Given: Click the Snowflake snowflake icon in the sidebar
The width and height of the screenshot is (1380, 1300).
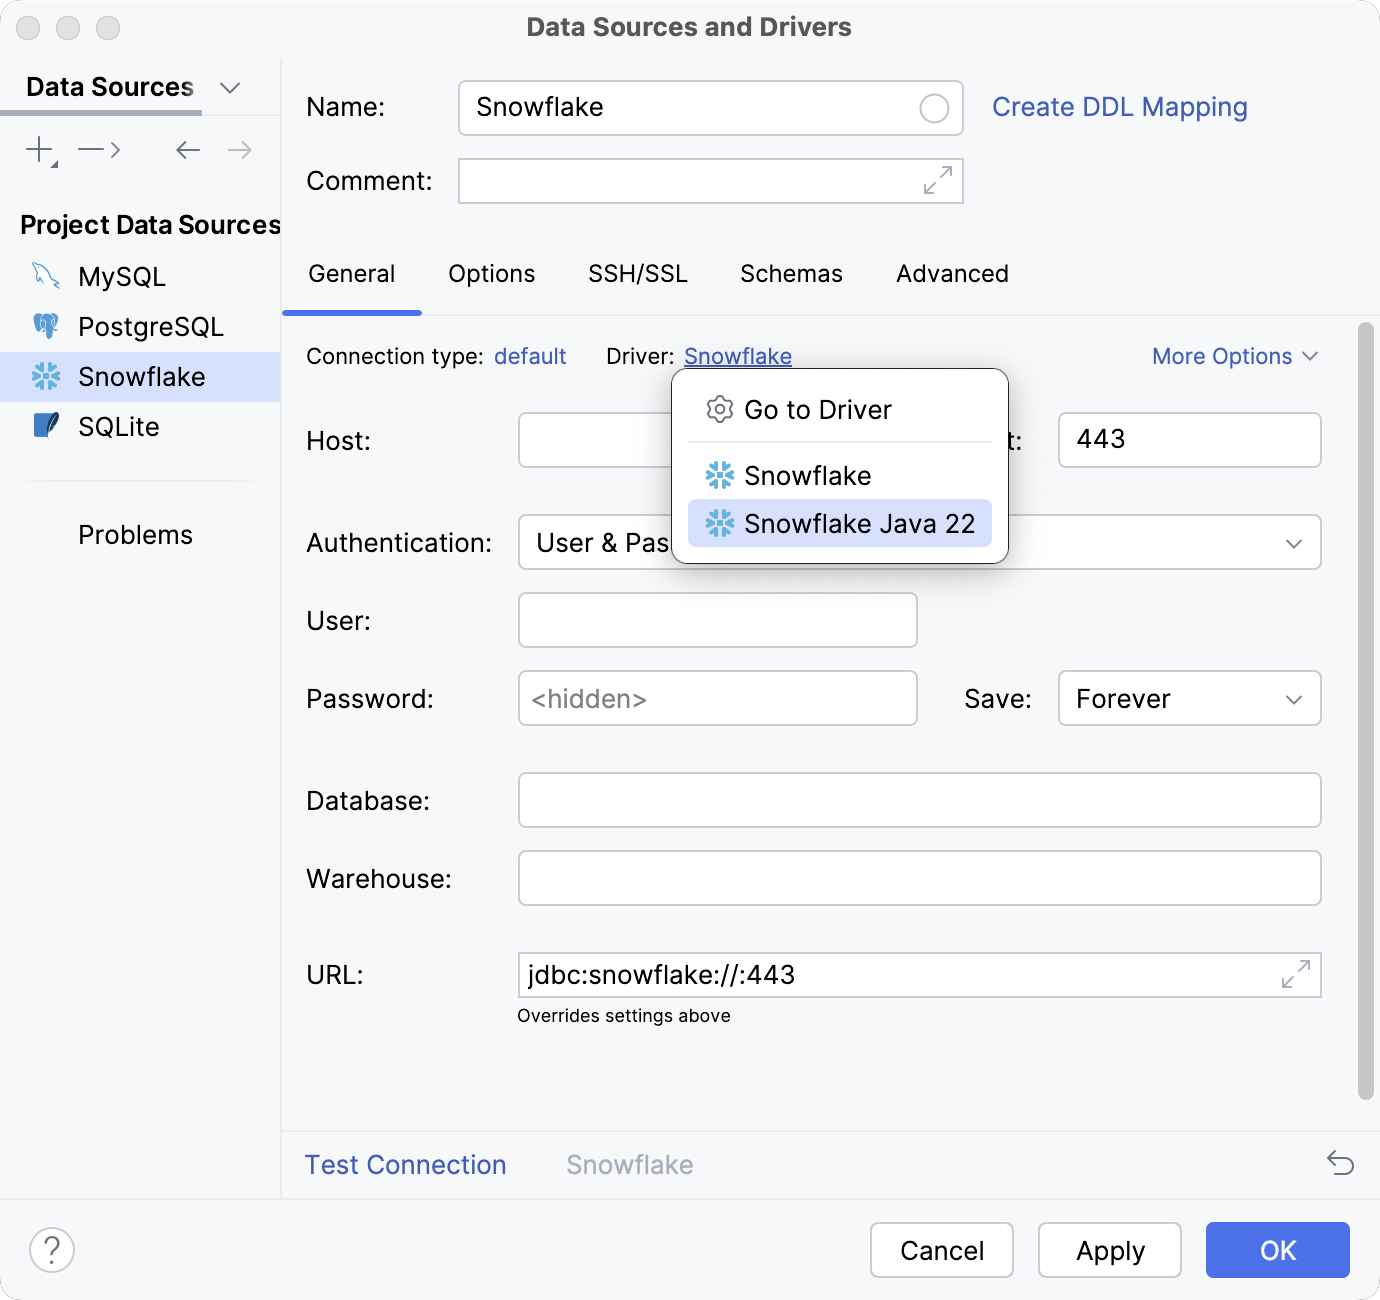Looking at the screenshot, I should click(x=44, y=376).
